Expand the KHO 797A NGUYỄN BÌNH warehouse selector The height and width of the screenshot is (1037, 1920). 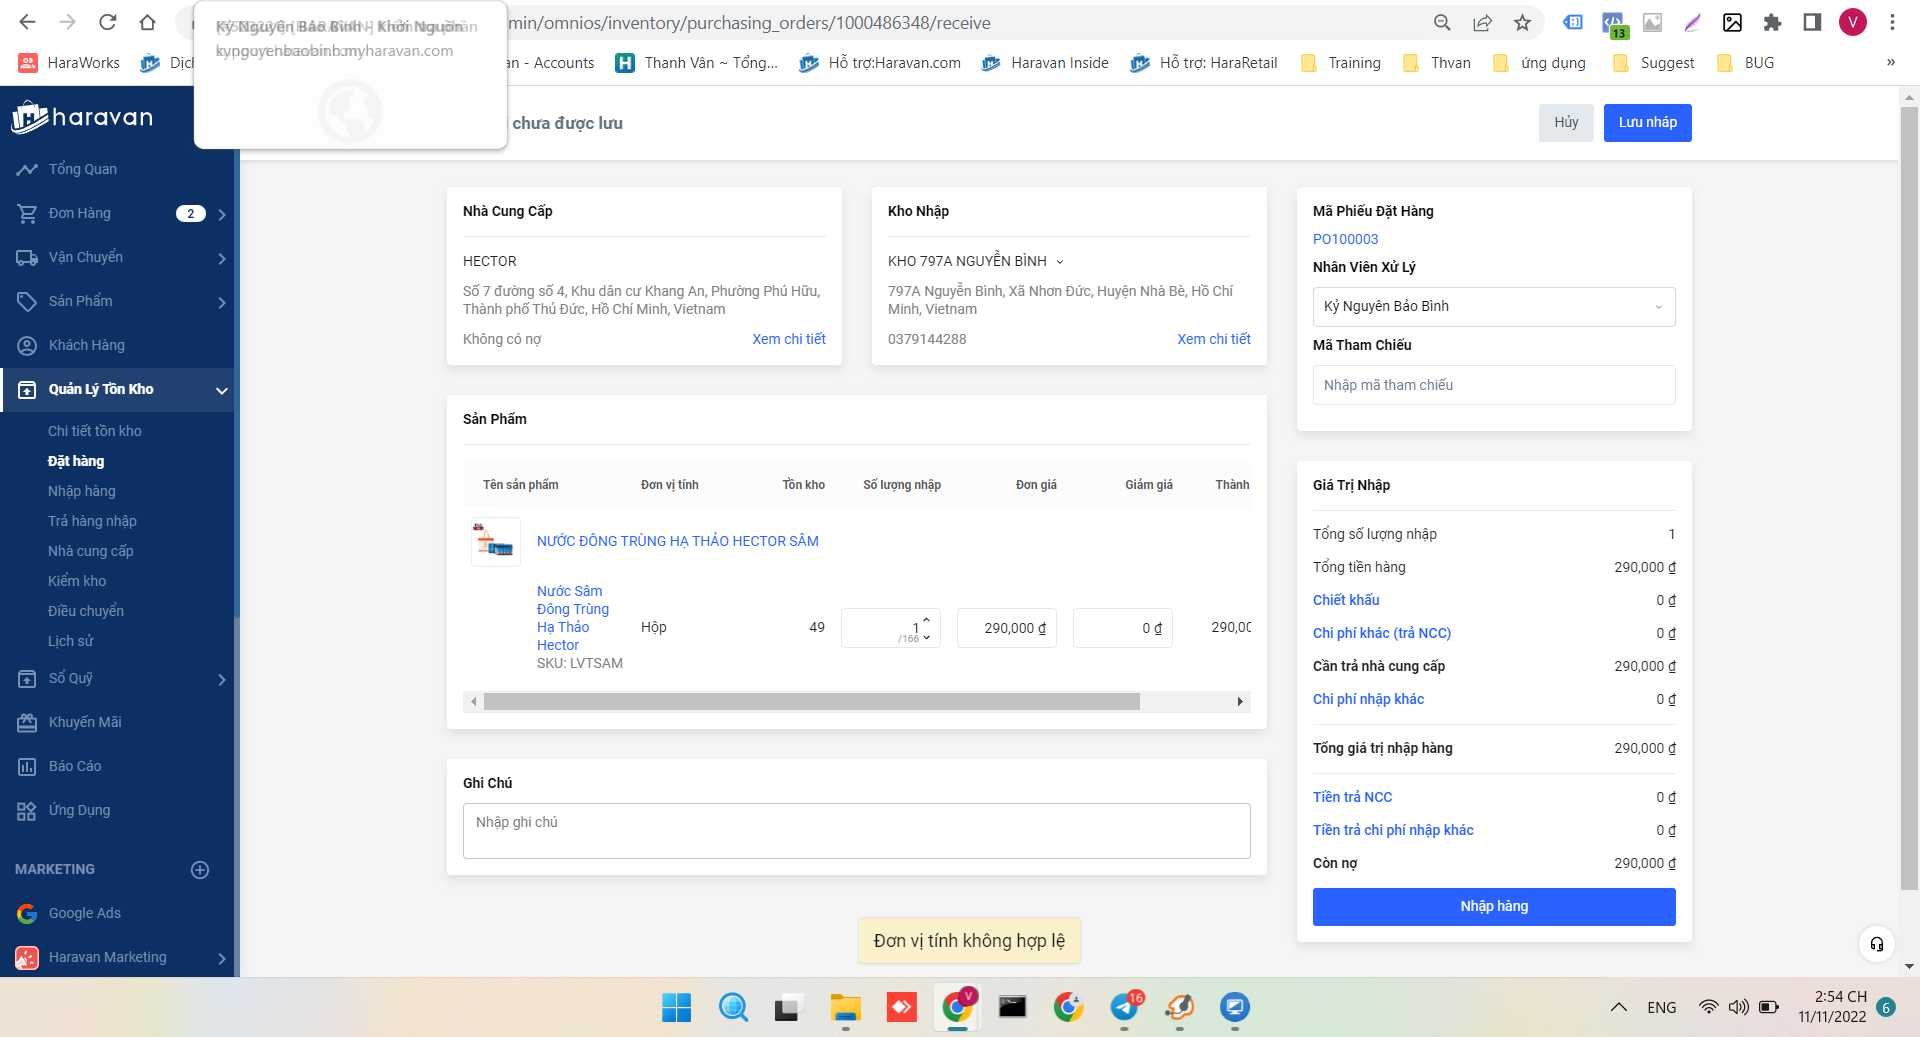click(x=1060, y=262)
